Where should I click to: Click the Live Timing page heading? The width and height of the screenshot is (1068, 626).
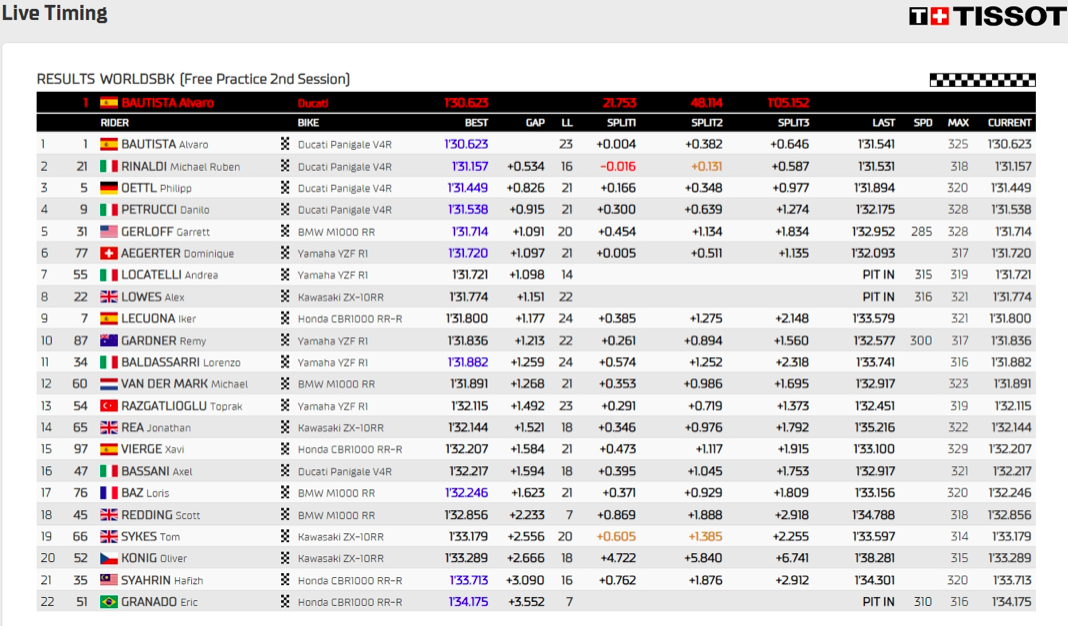click(54, 14)
